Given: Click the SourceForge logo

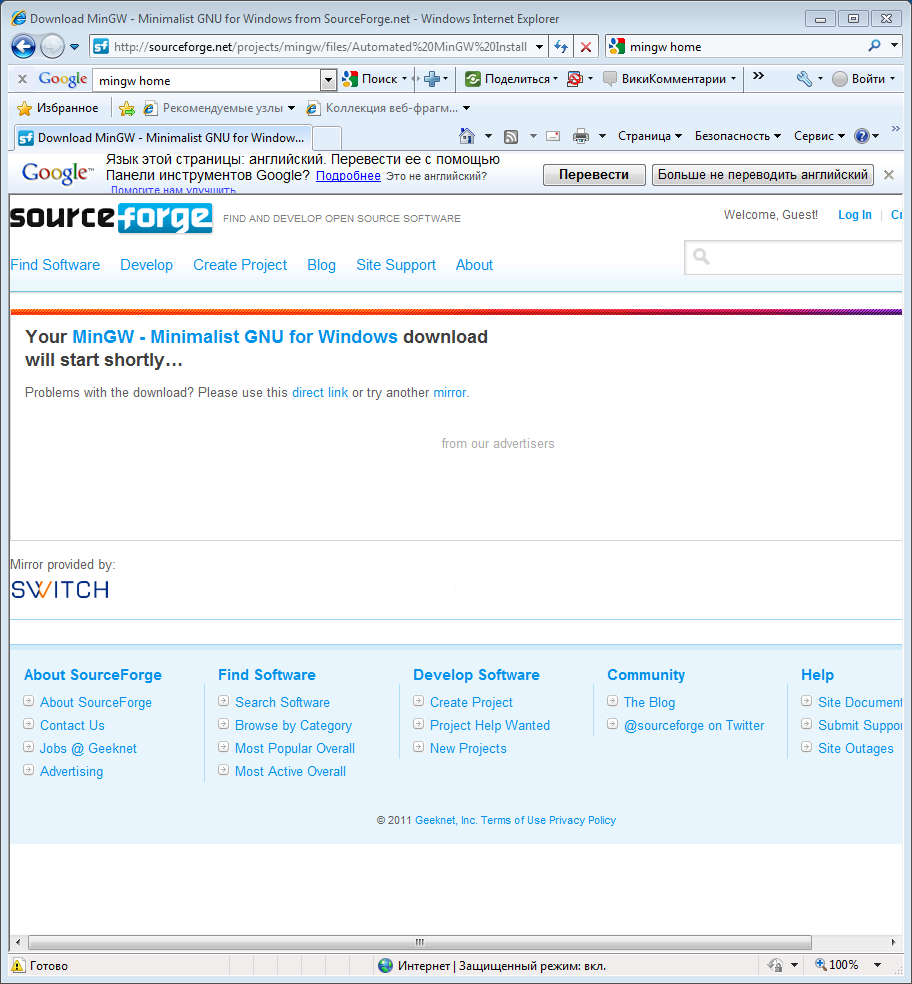Looking at the screenshot, I should click(x=111, y=218).
